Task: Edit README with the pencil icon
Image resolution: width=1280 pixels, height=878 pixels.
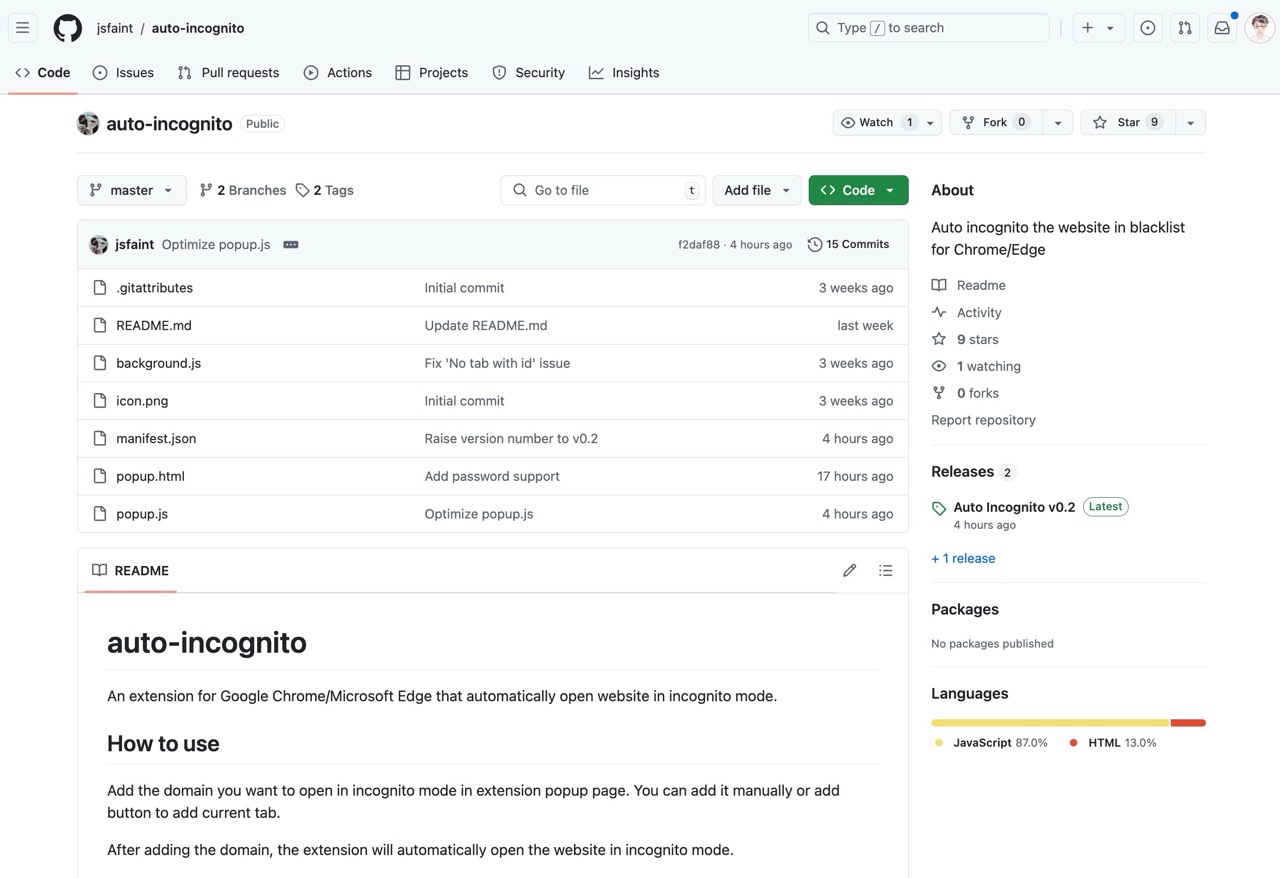Action: click(x=850, y=570)
